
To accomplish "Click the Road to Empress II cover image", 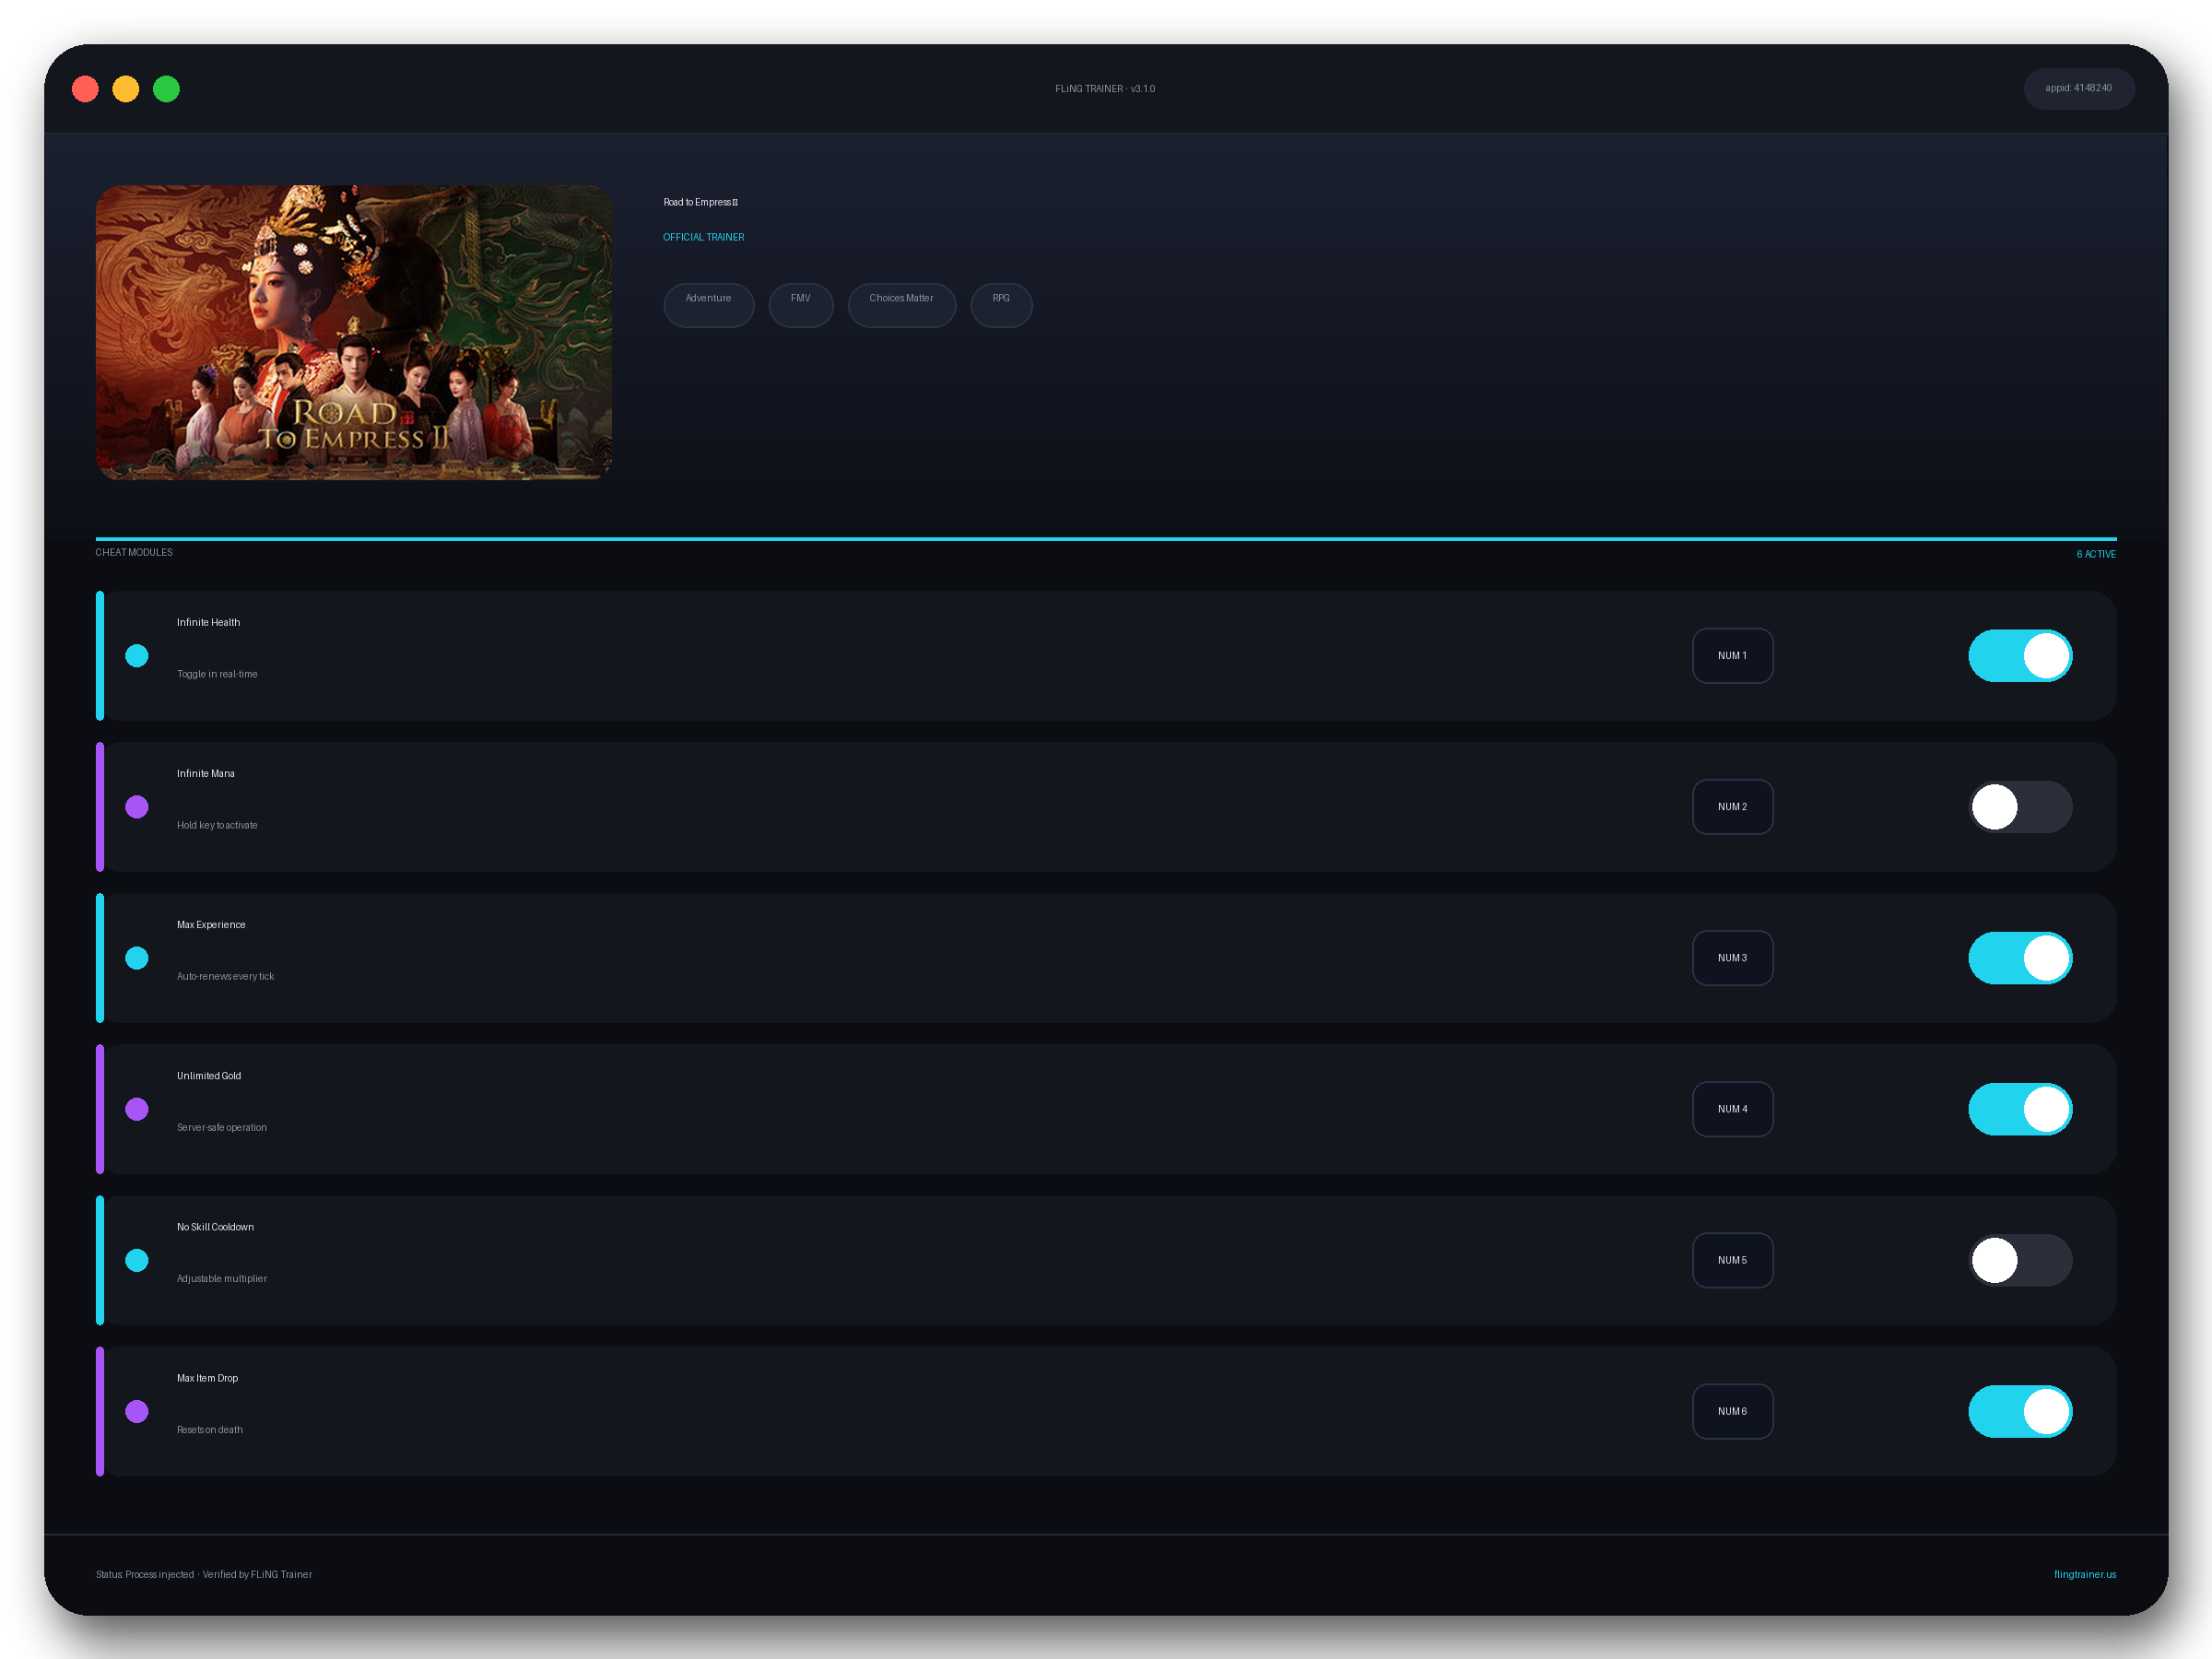I will point(353,332).
